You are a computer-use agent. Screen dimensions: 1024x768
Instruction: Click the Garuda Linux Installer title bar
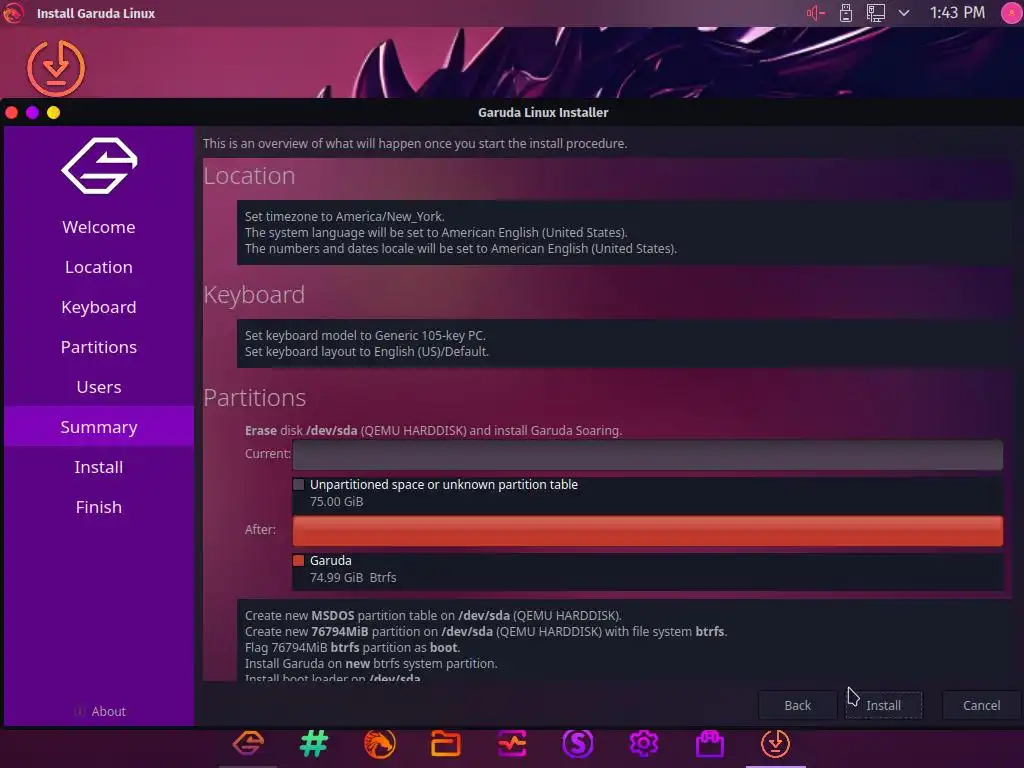pos(543,112)
